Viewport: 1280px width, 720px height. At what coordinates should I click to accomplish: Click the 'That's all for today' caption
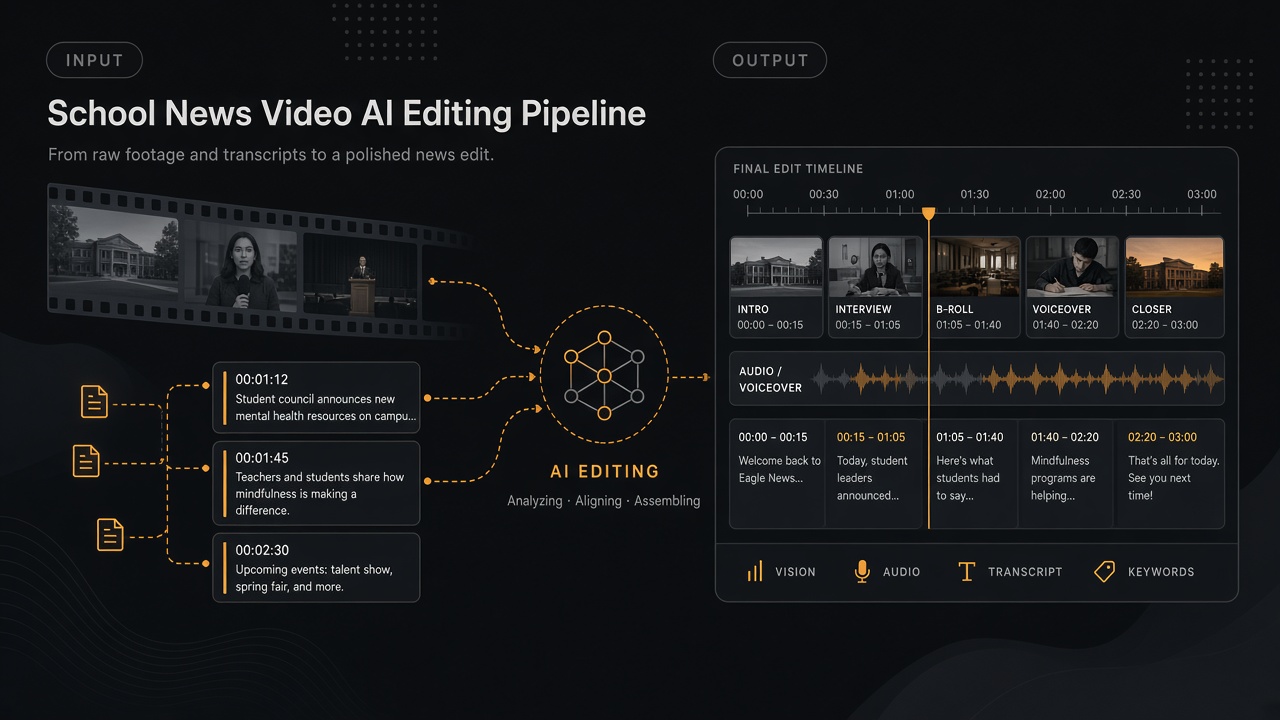tap(1174, 478)
